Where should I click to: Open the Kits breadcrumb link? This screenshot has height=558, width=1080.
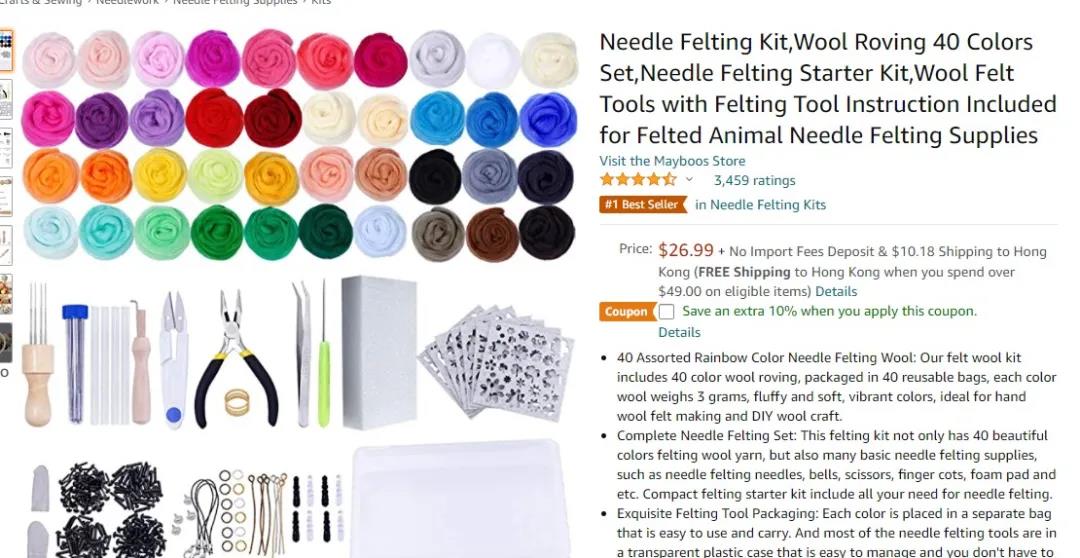tap(321, 2)
